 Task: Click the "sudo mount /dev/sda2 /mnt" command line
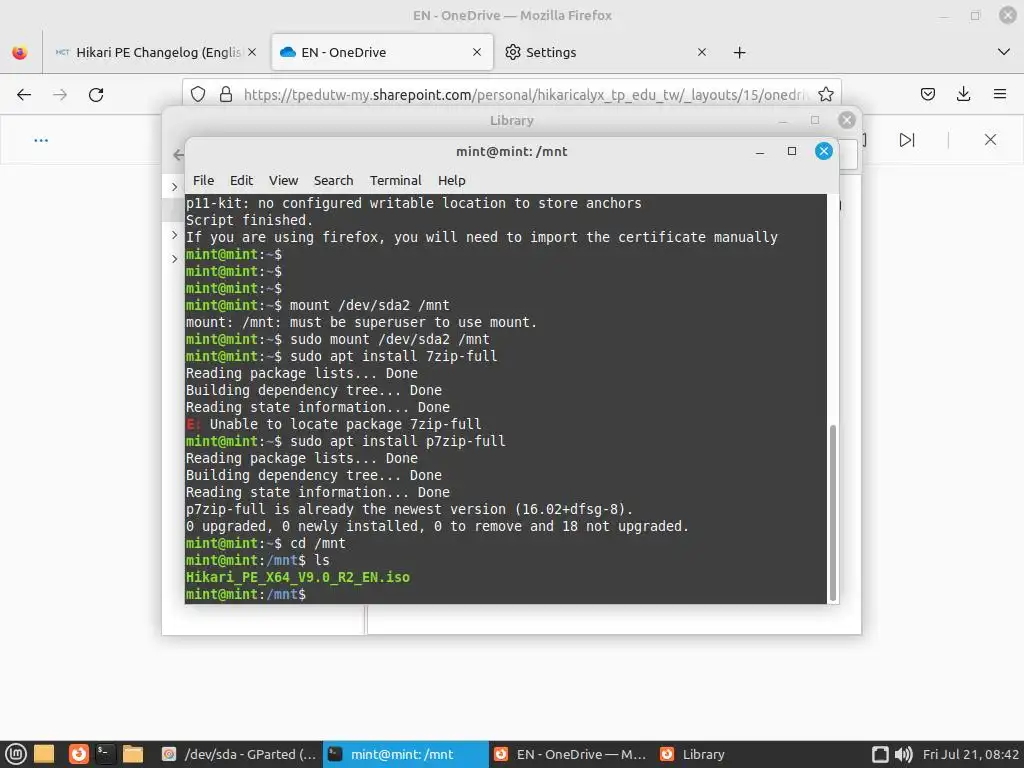click(x=390, y=340)
